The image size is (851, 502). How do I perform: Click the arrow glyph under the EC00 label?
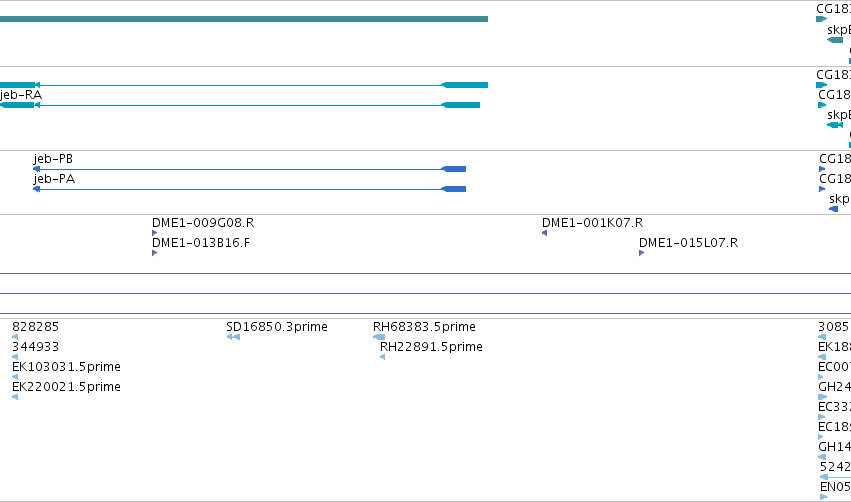(821, 377)
